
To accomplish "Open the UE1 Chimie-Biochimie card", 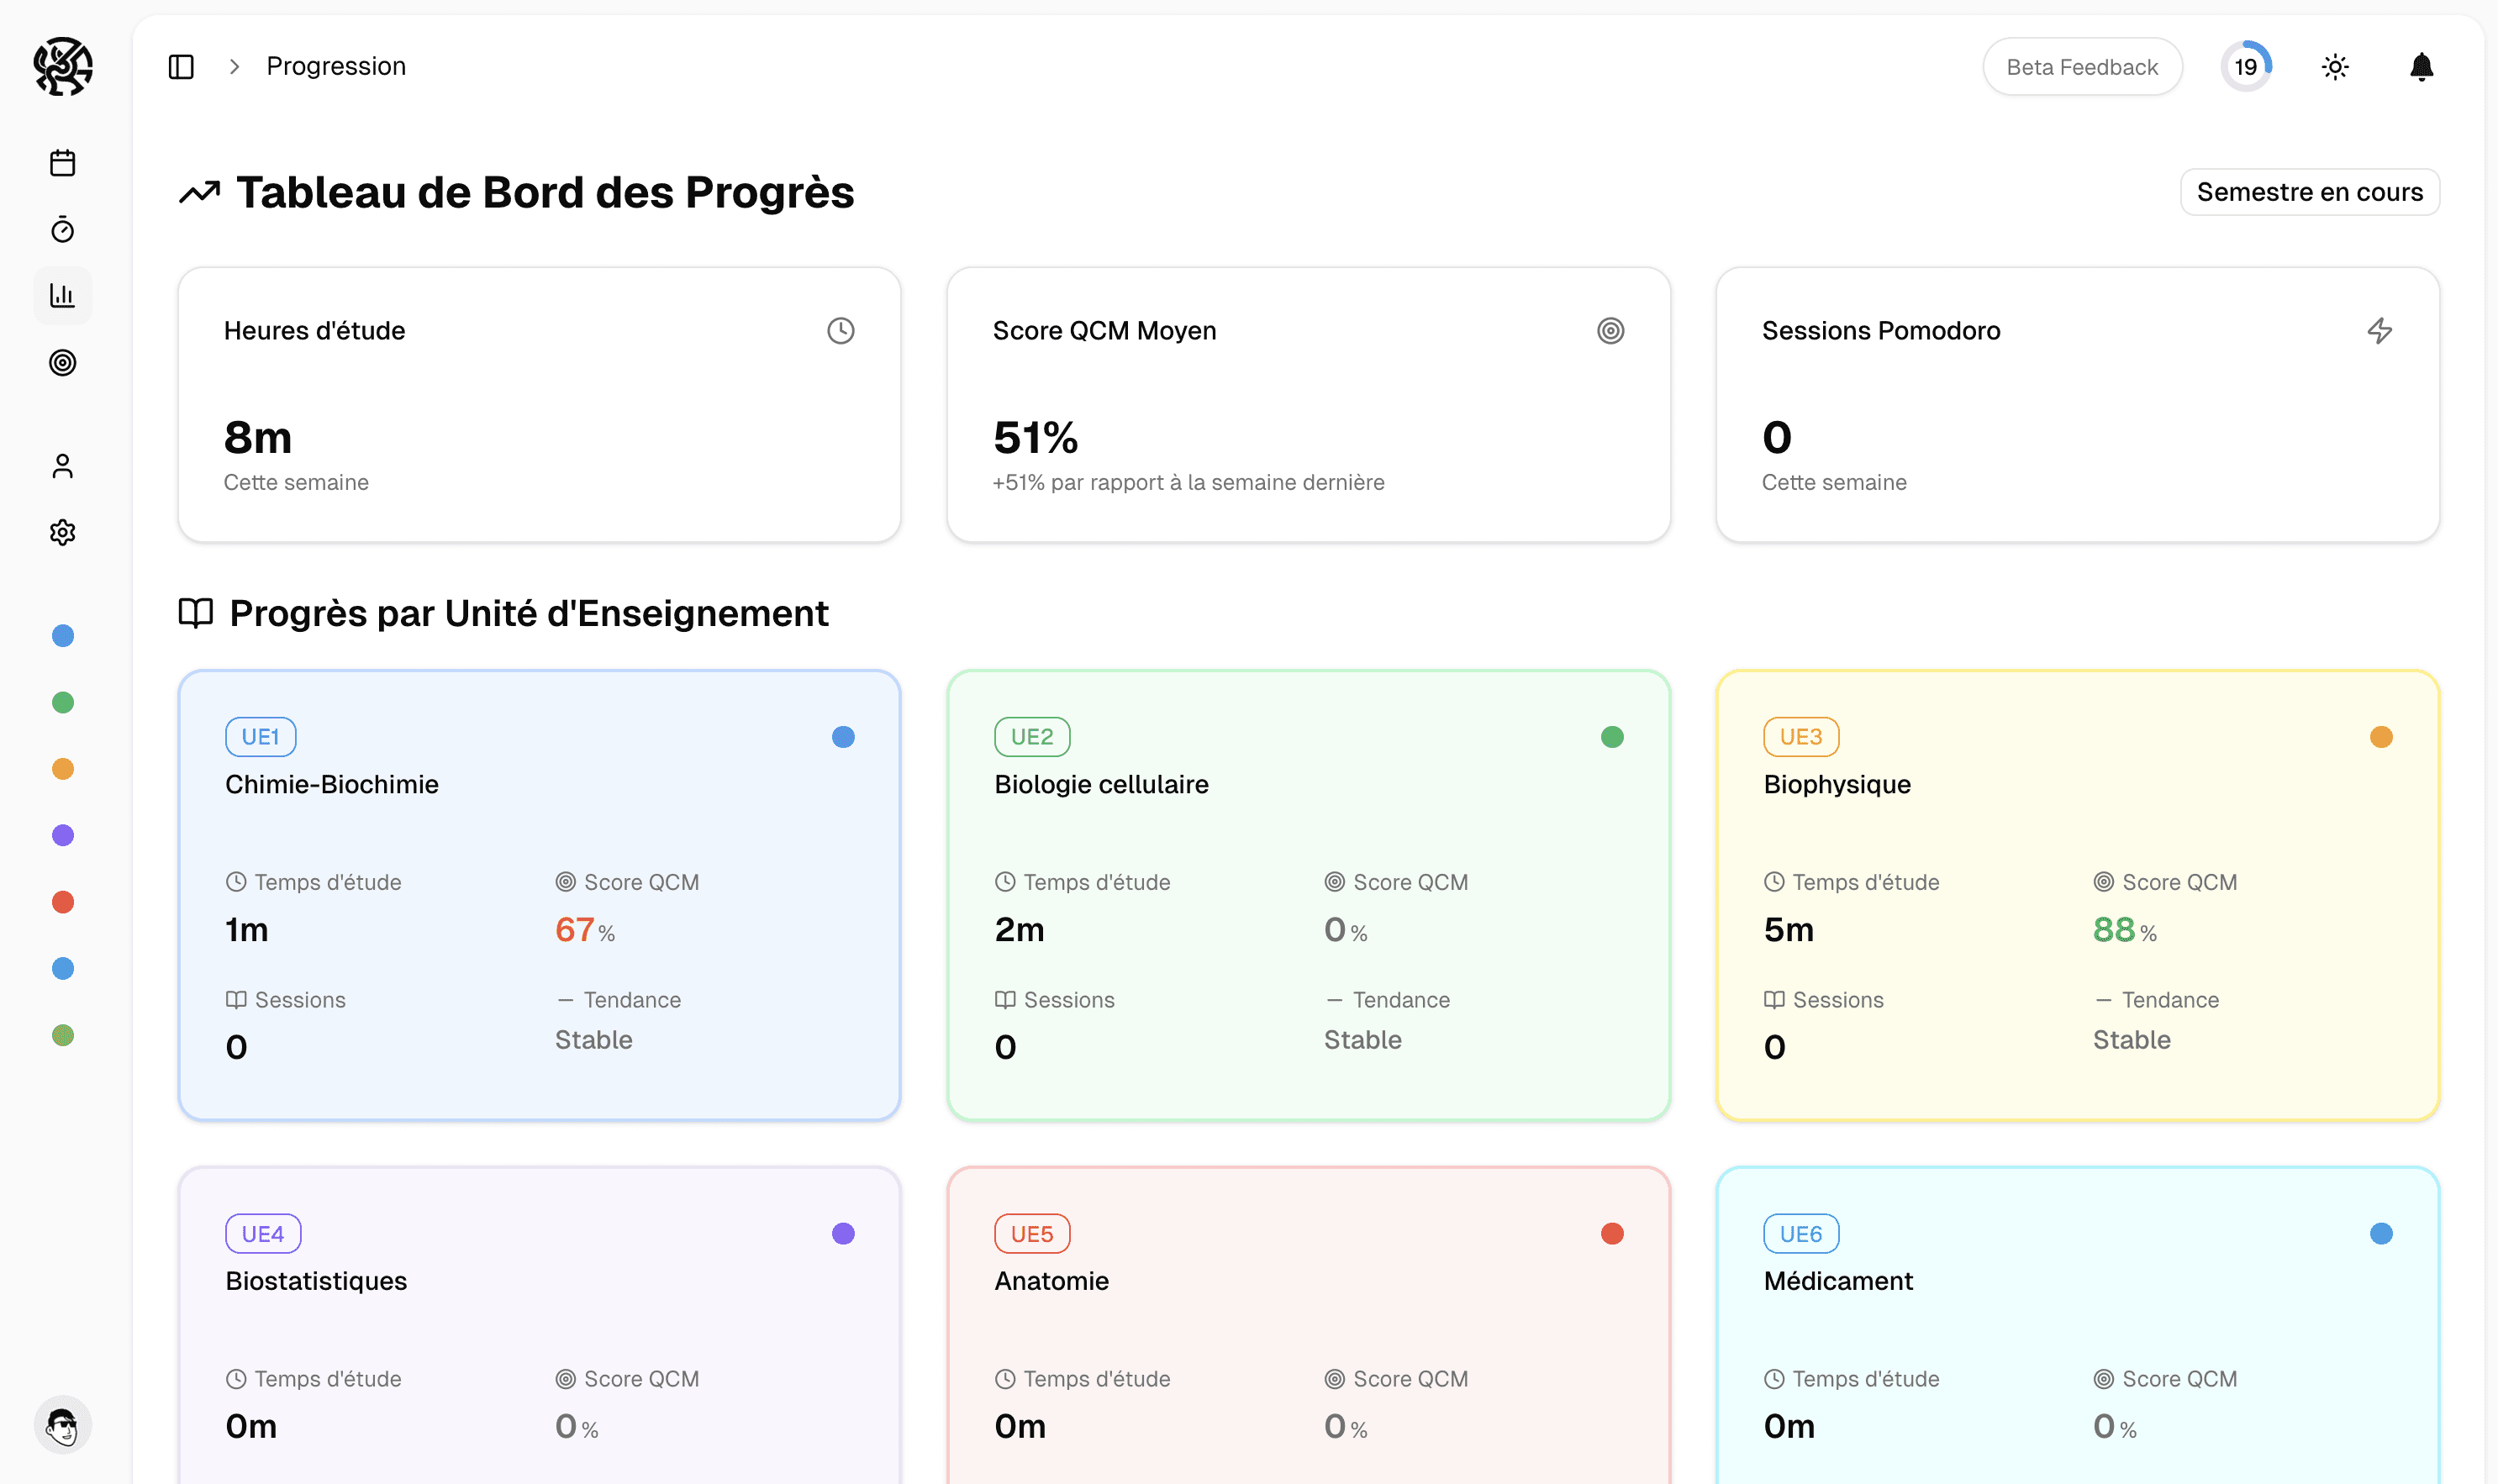I will (538, 895).
